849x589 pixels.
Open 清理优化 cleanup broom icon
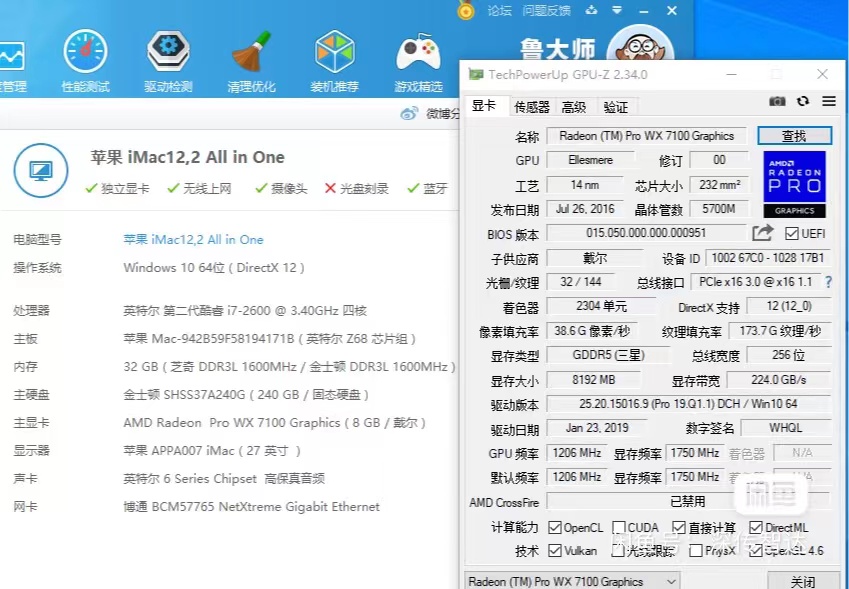tap(252, 52)
